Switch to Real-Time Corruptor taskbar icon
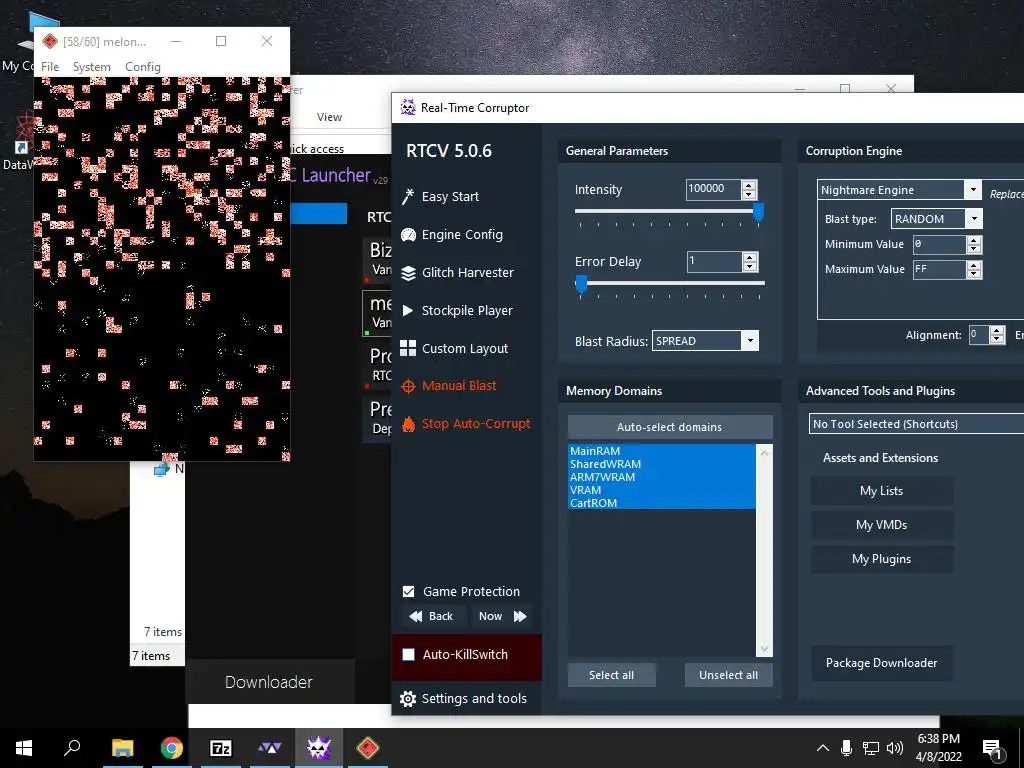 [x=319, y=748]
